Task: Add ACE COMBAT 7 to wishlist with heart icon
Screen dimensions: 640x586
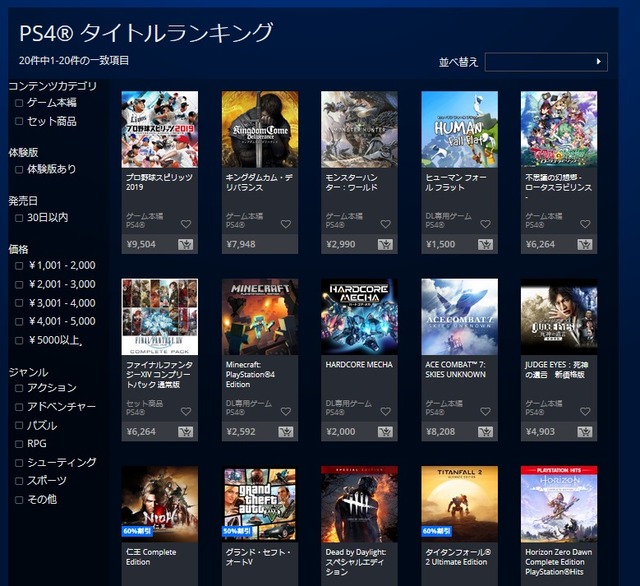Action: 485,411
